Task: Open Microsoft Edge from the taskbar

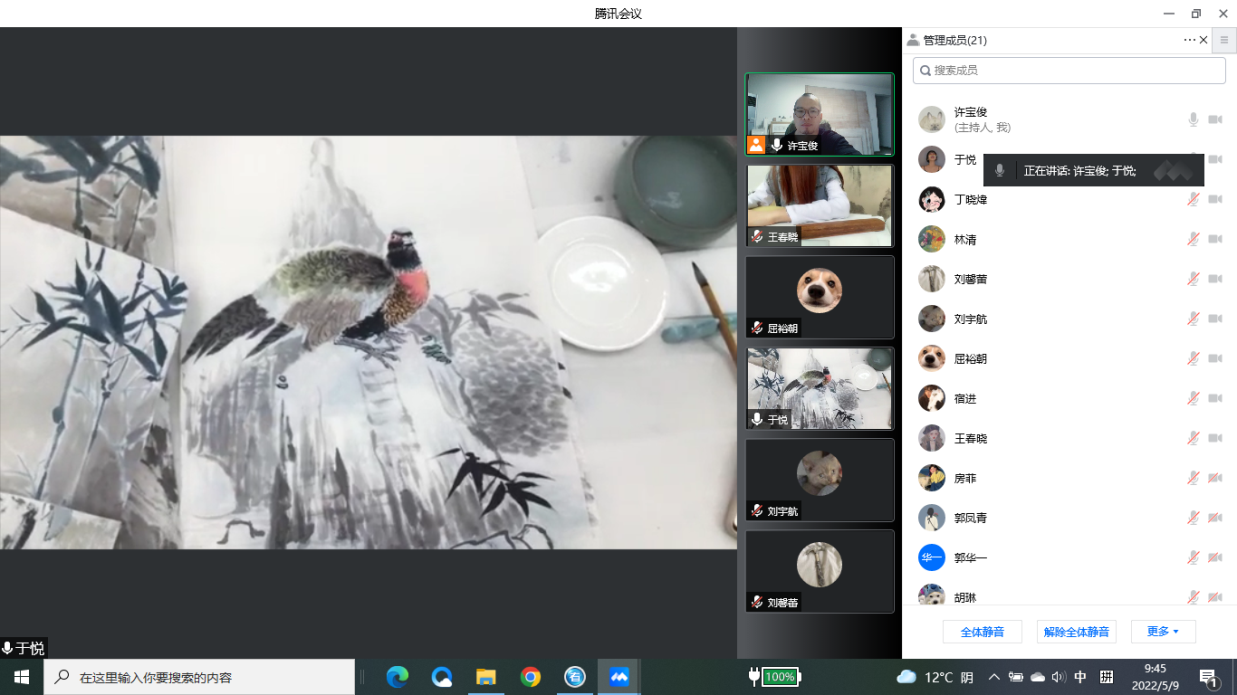Action: pyautogui.click(x=398, y=677)
